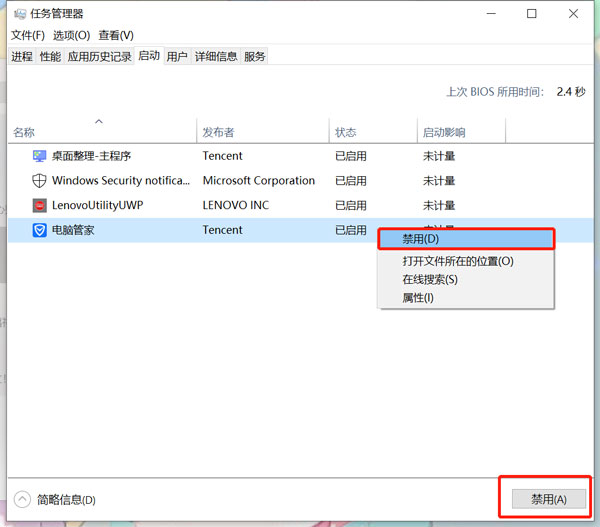This screenshot has height=527, width=600.
Task: Click the LenovoUtilityUWP red icon
Action: coord(39,205)
